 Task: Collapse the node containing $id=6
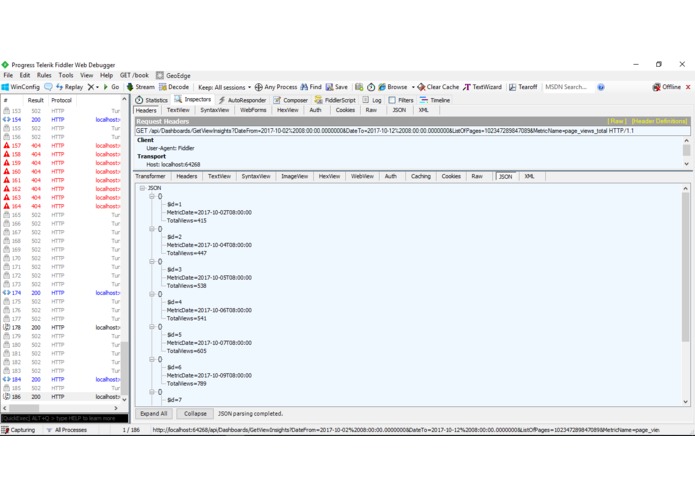coord(152,359)
